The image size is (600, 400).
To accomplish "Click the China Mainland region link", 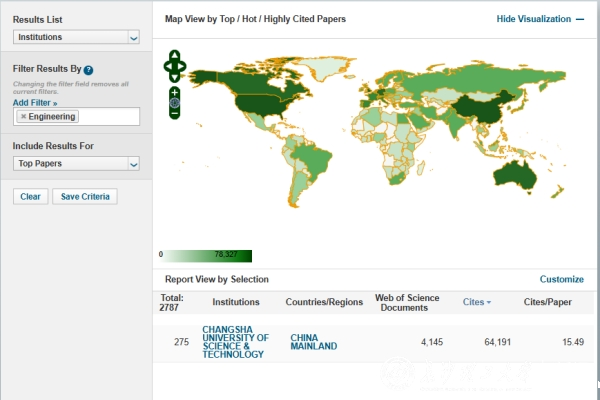I will 313,342.
